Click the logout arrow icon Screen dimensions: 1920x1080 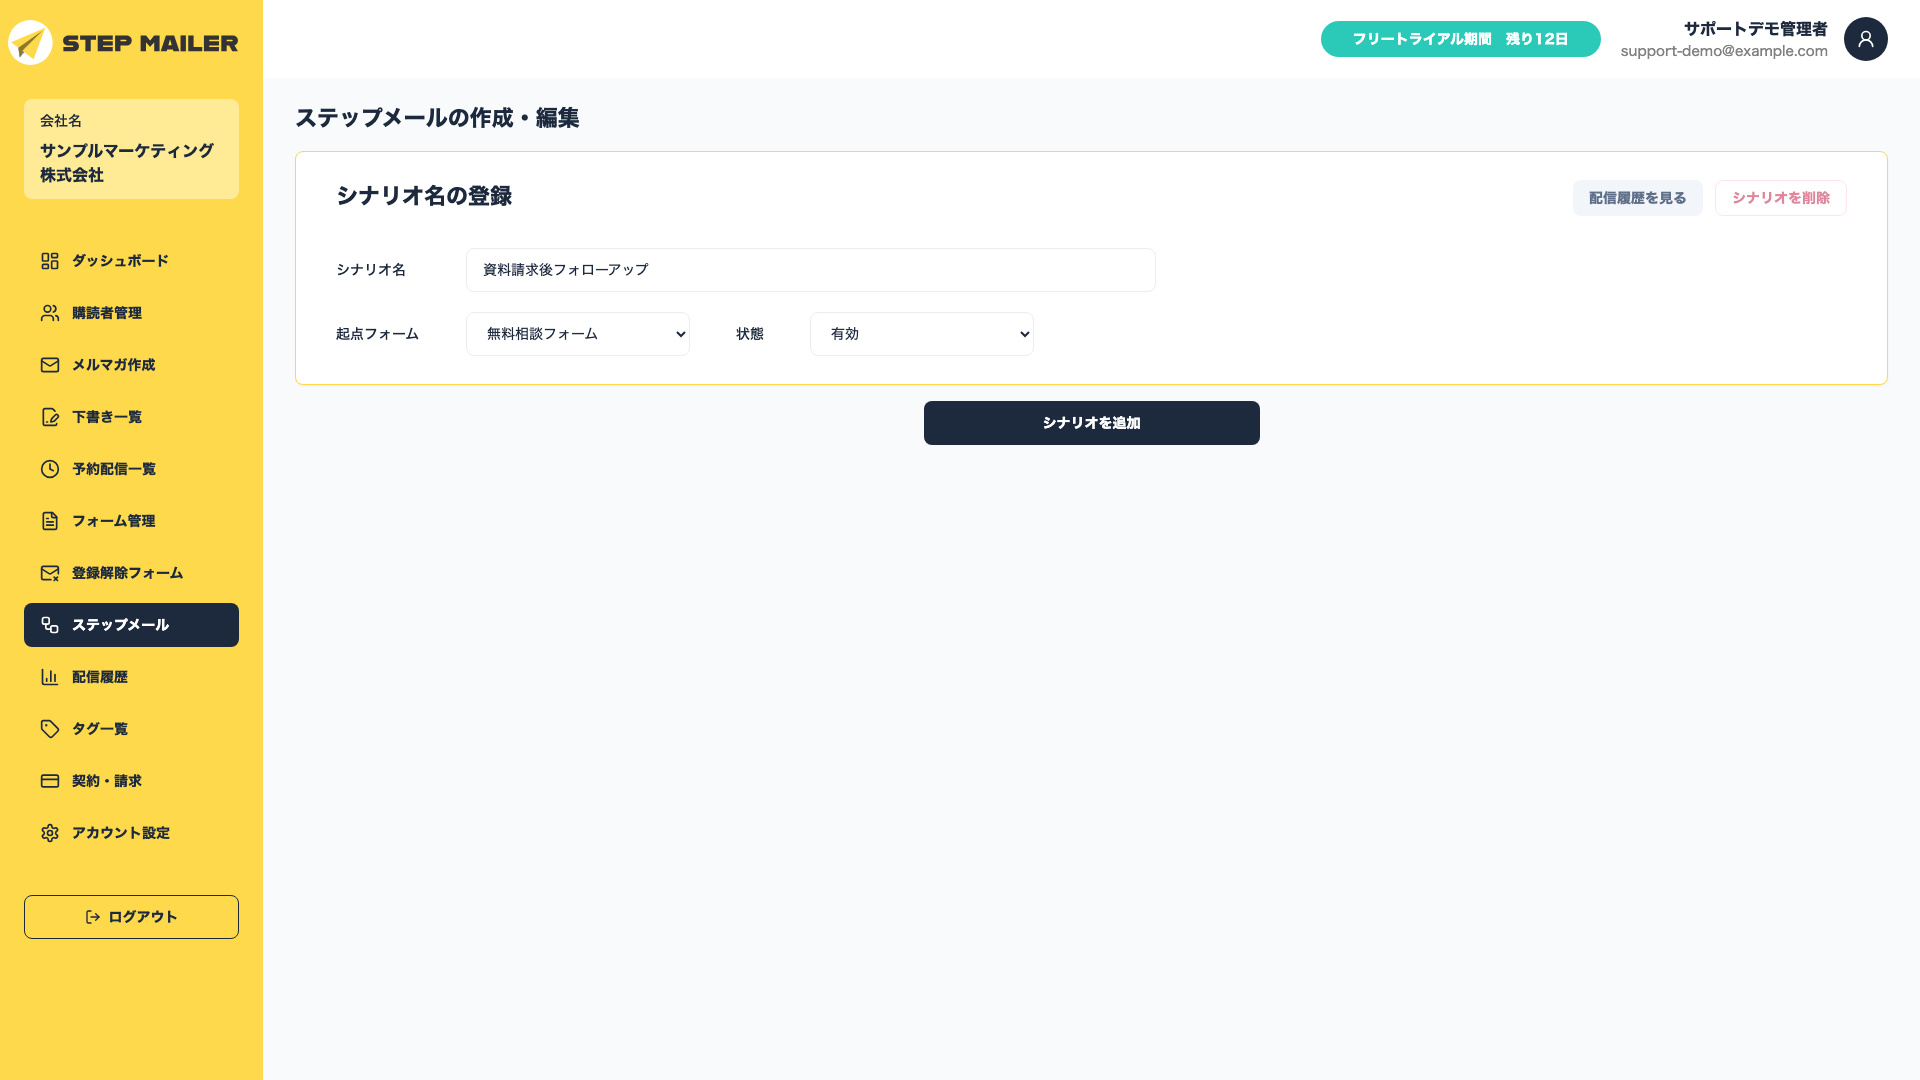(x=93, y=917)
